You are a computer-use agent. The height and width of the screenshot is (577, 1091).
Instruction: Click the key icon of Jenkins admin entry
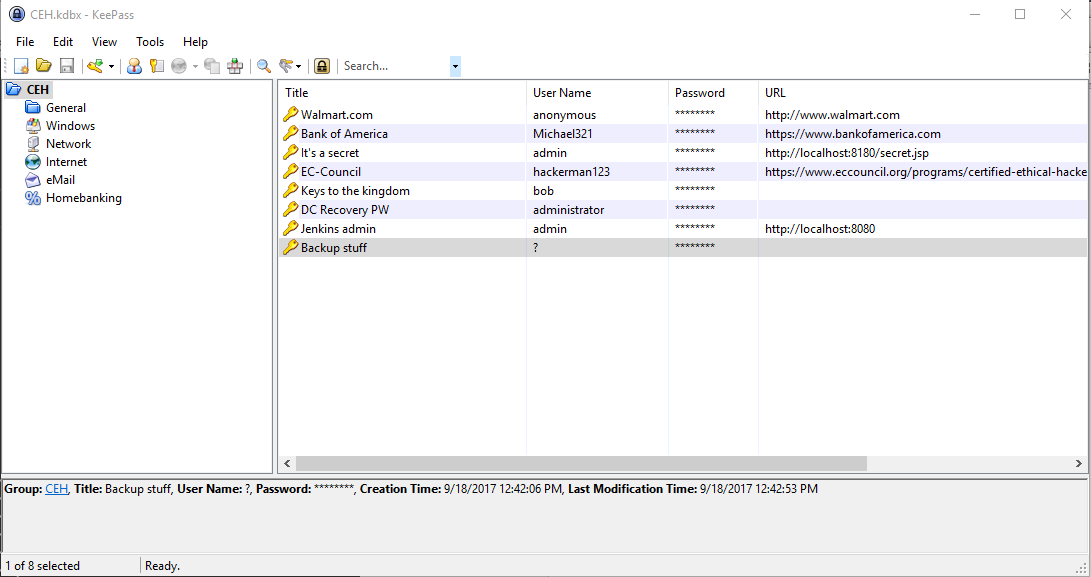(x=290, y=228)
